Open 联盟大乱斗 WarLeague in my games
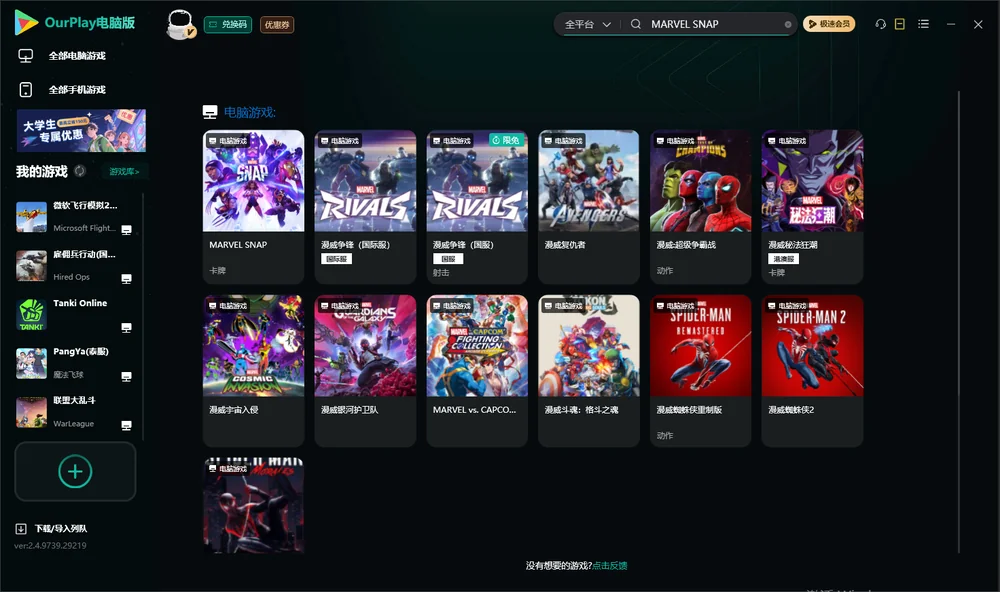 [75, 412]
